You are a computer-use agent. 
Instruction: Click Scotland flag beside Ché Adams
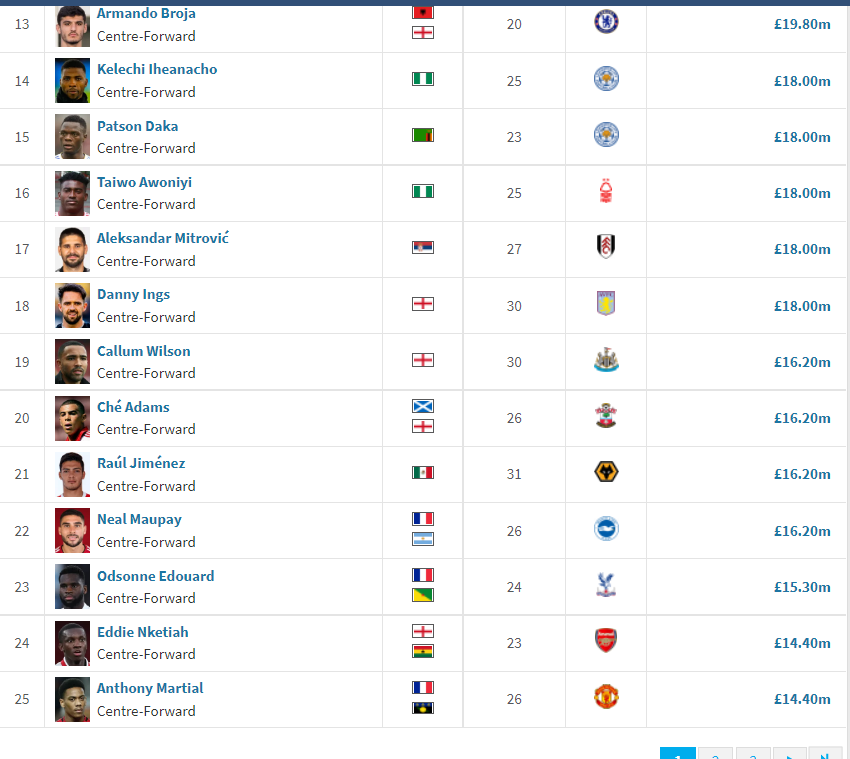pyautogui.click(x=423, y=407)
